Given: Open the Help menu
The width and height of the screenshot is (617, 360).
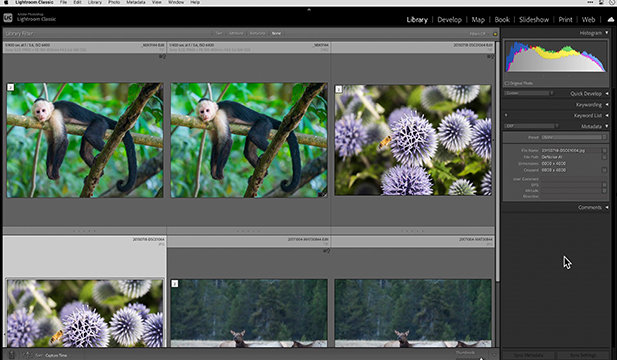Looking at the screenshot, I should click(195, 2).
